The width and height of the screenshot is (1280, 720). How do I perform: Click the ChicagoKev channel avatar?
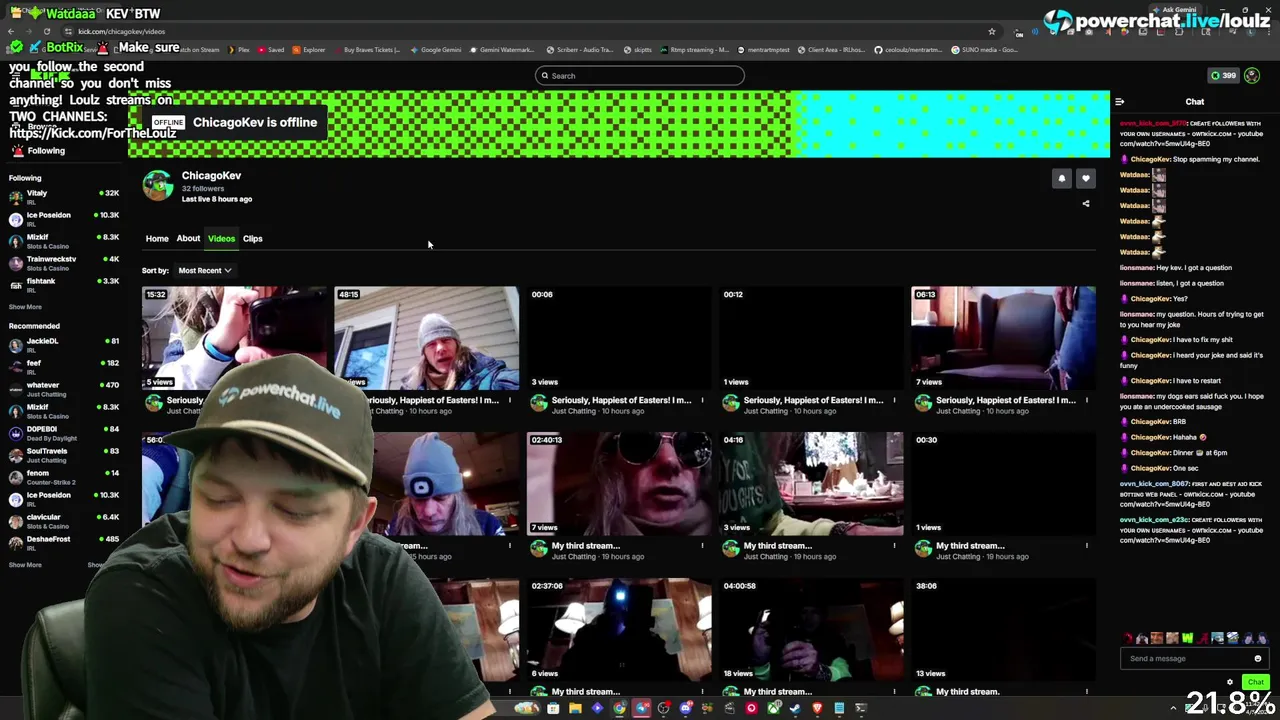coord(157,186)
